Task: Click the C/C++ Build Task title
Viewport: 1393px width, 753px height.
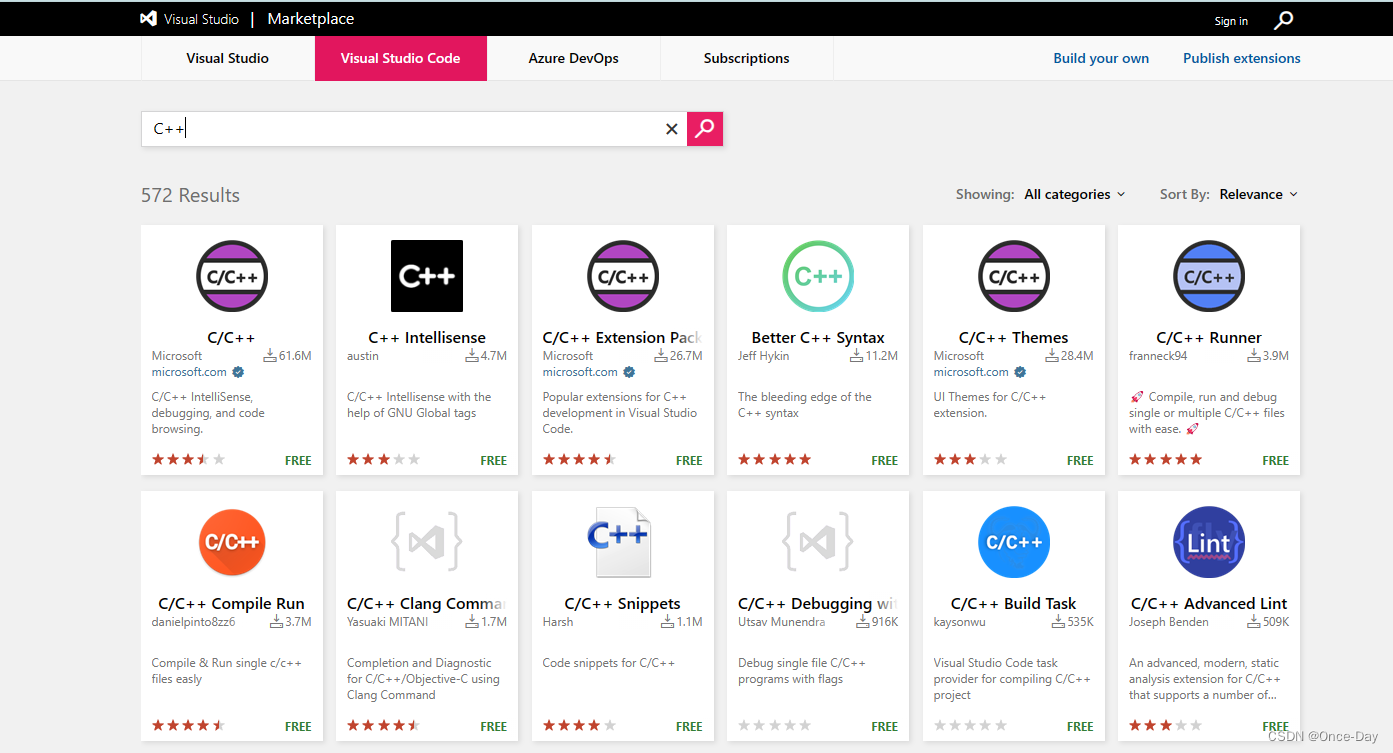Action: pos(1013,604)
